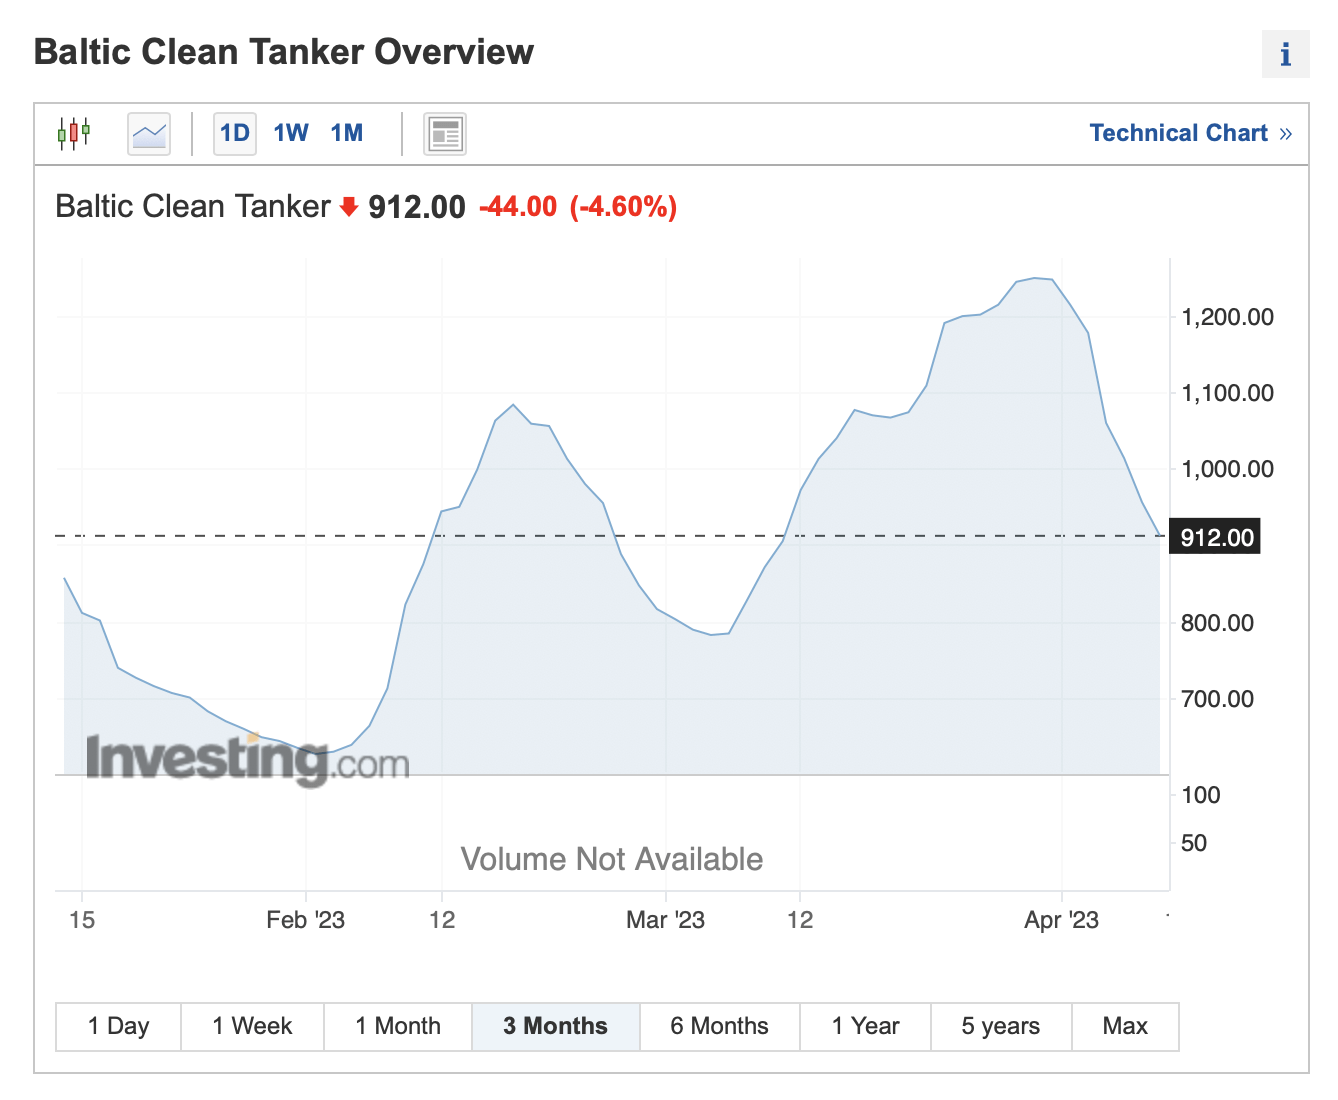Set interval to 1M
This screenshot has height=1100, width=1338.
[347, 133]
